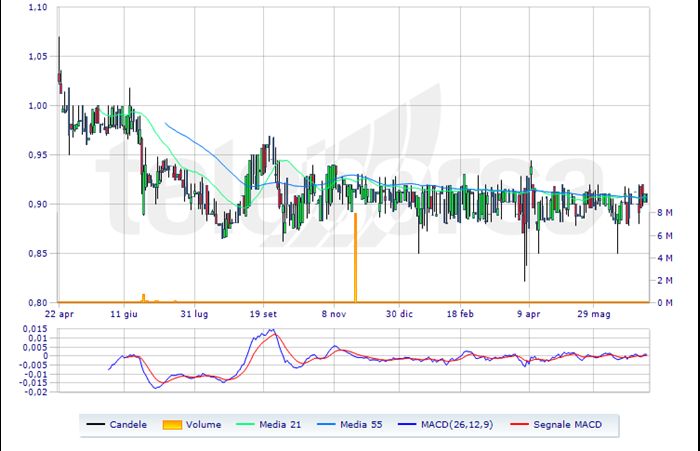The height and width of the screenshot is (451, 700).
Task: Click the 22 apr date label
Action: tap(59, 314)
